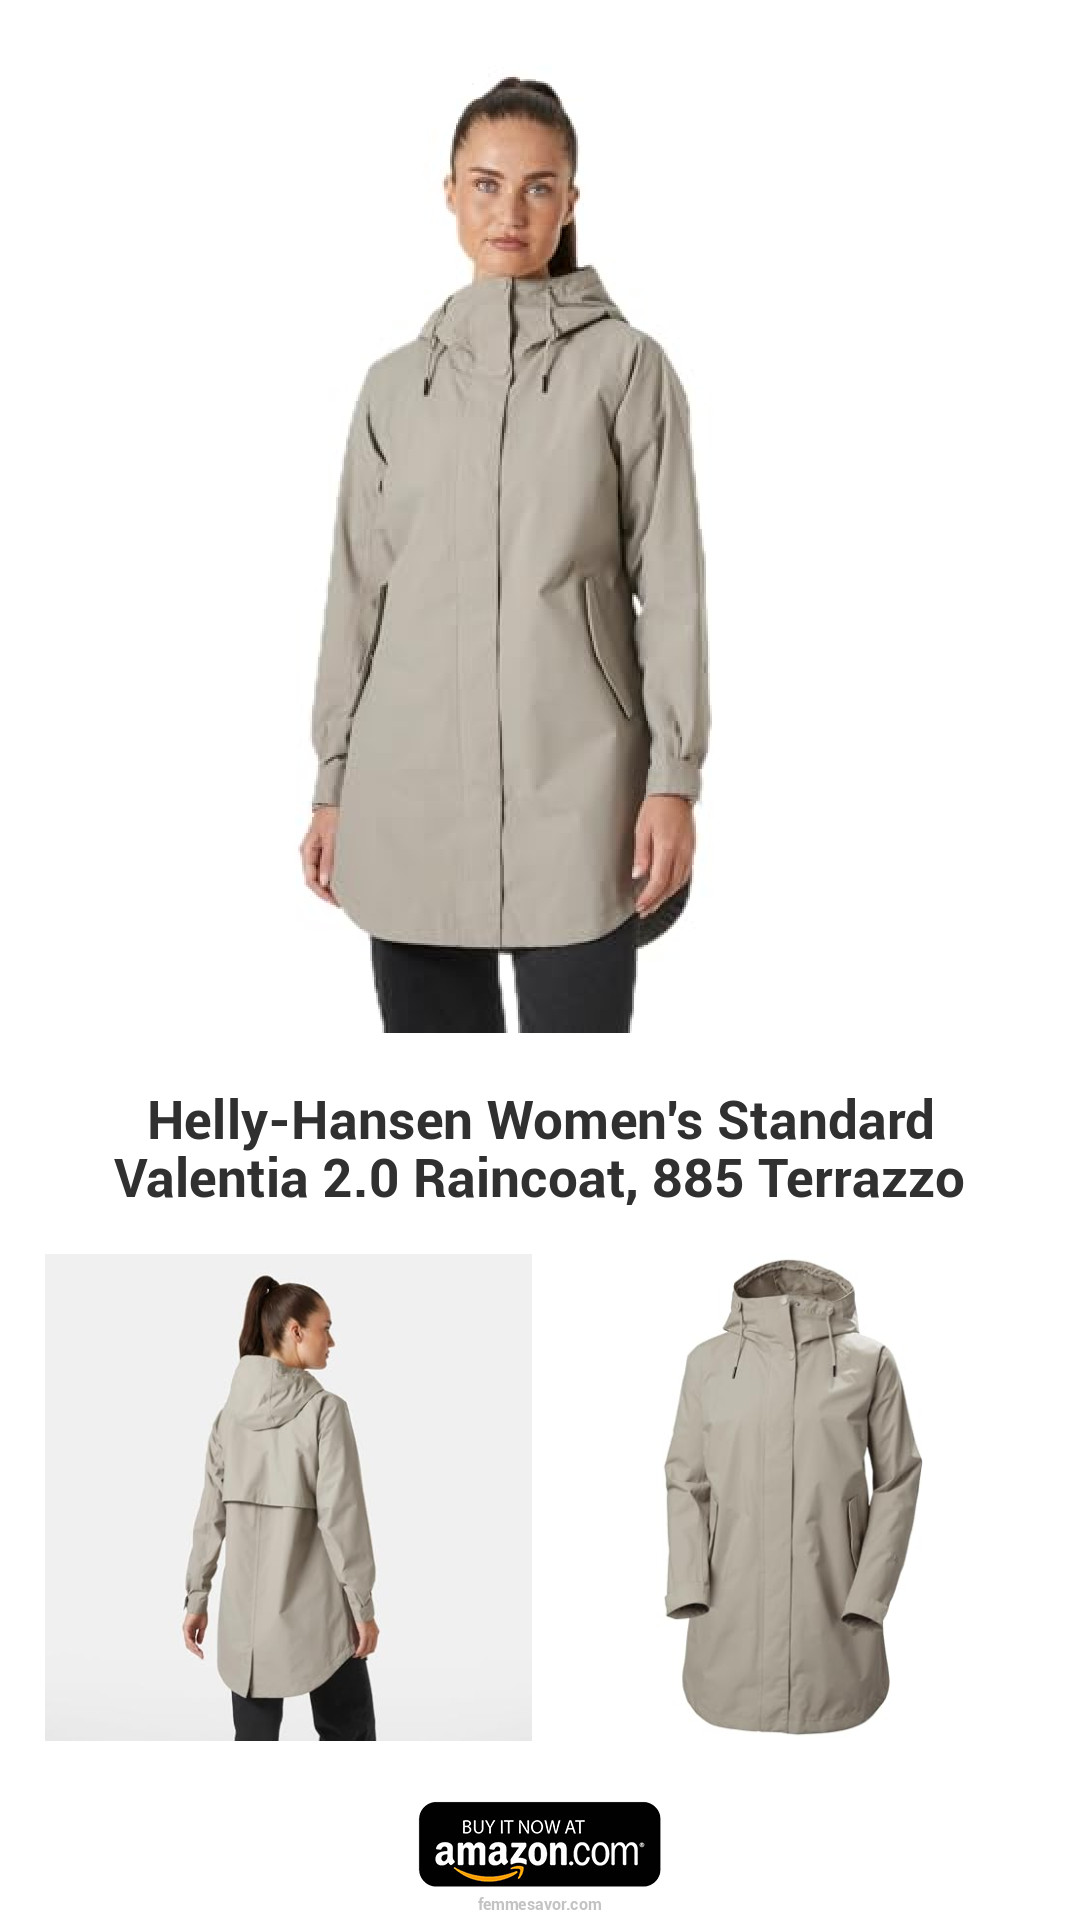
Task: Click the Buy It Now at Amazon button
Action: click(539, 1844)
